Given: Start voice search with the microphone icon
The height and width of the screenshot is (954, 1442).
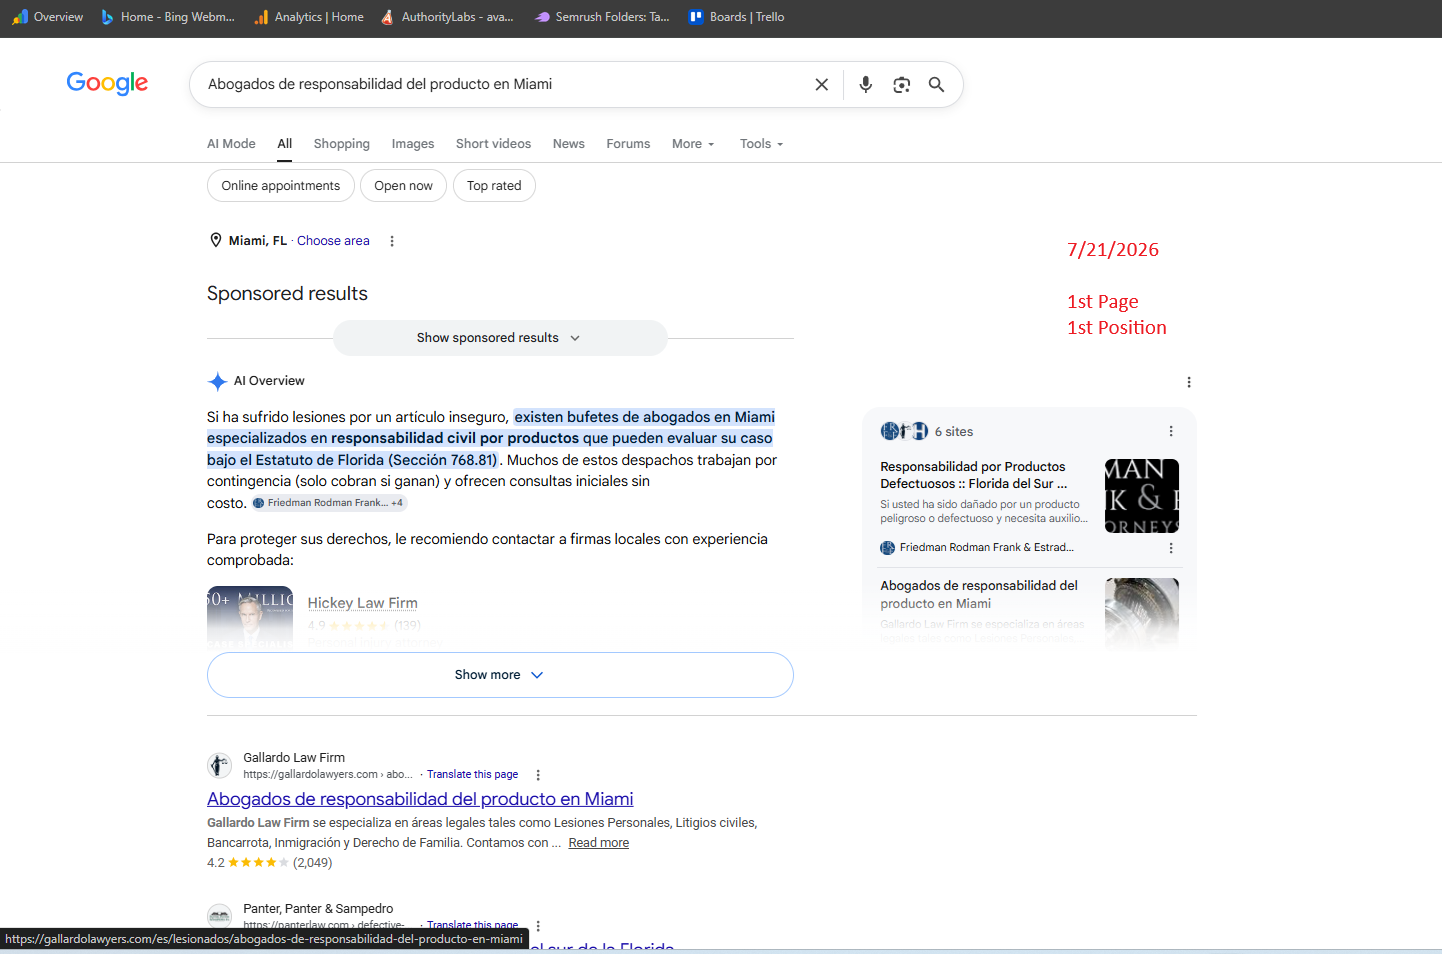Looking at the screenshot, I should point(866,85).
